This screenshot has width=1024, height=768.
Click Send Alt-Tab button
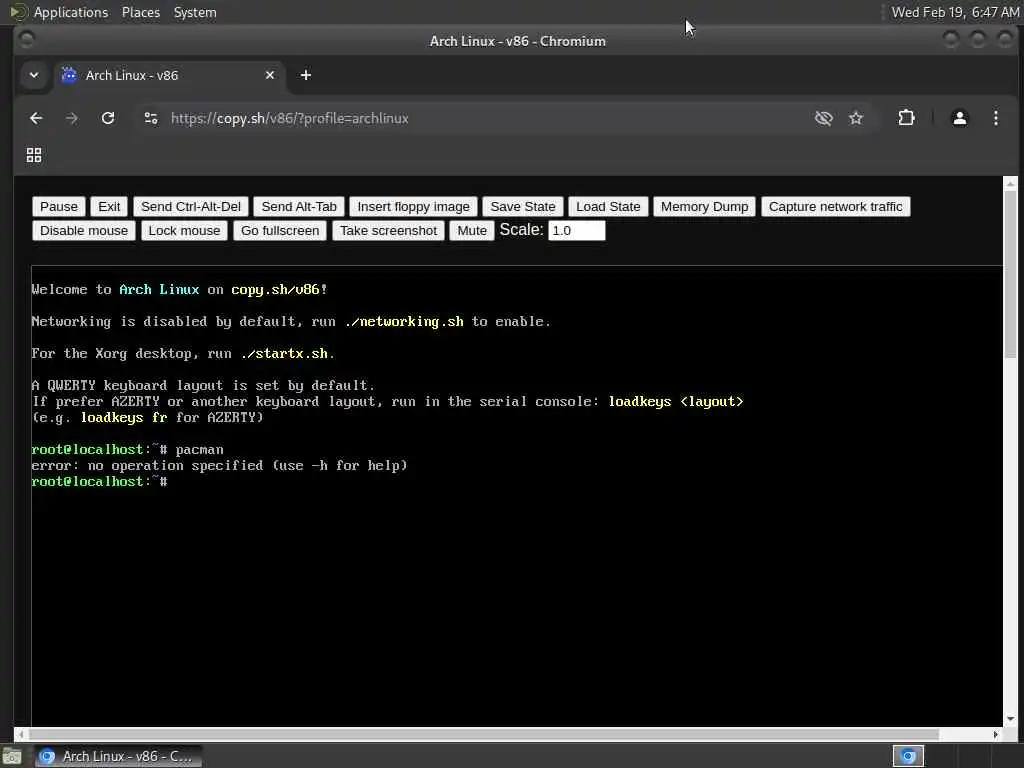click(x=299, y=206)
